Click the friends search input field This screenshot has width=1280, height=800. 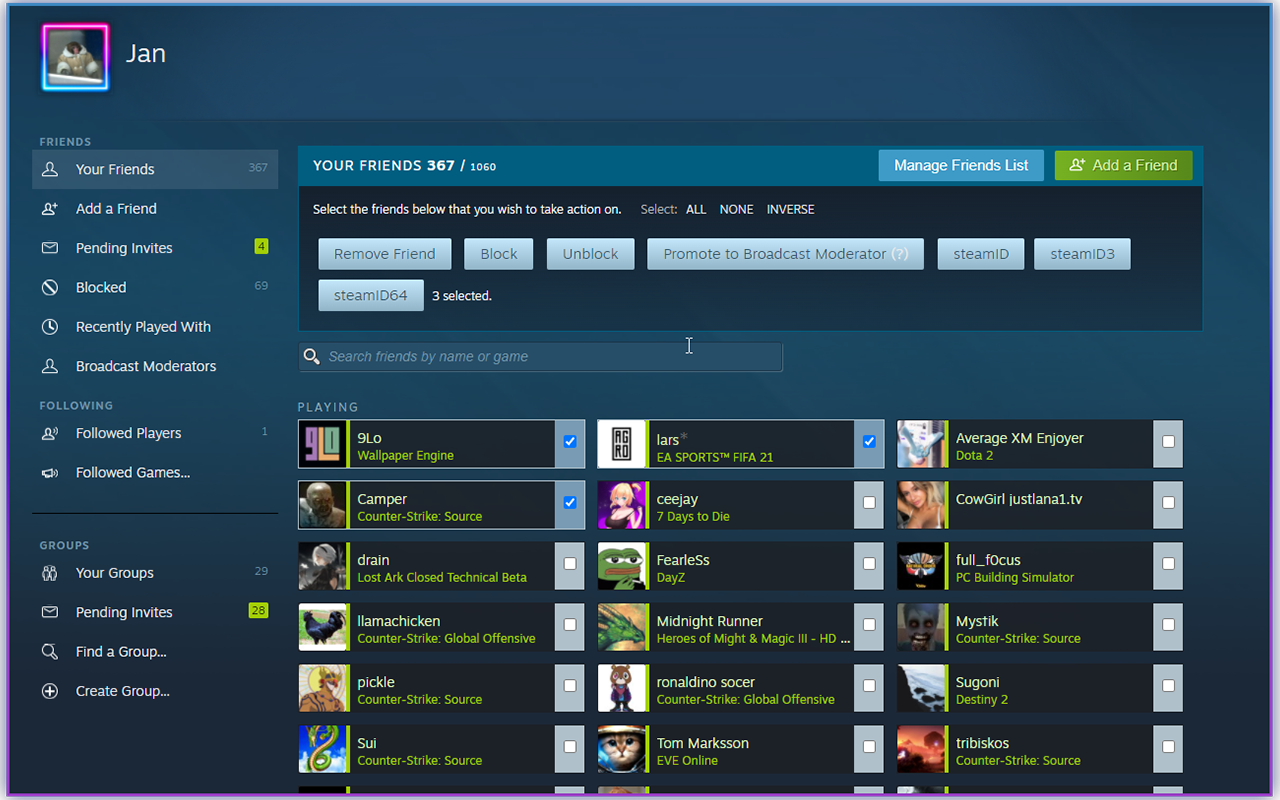point(540,356)
